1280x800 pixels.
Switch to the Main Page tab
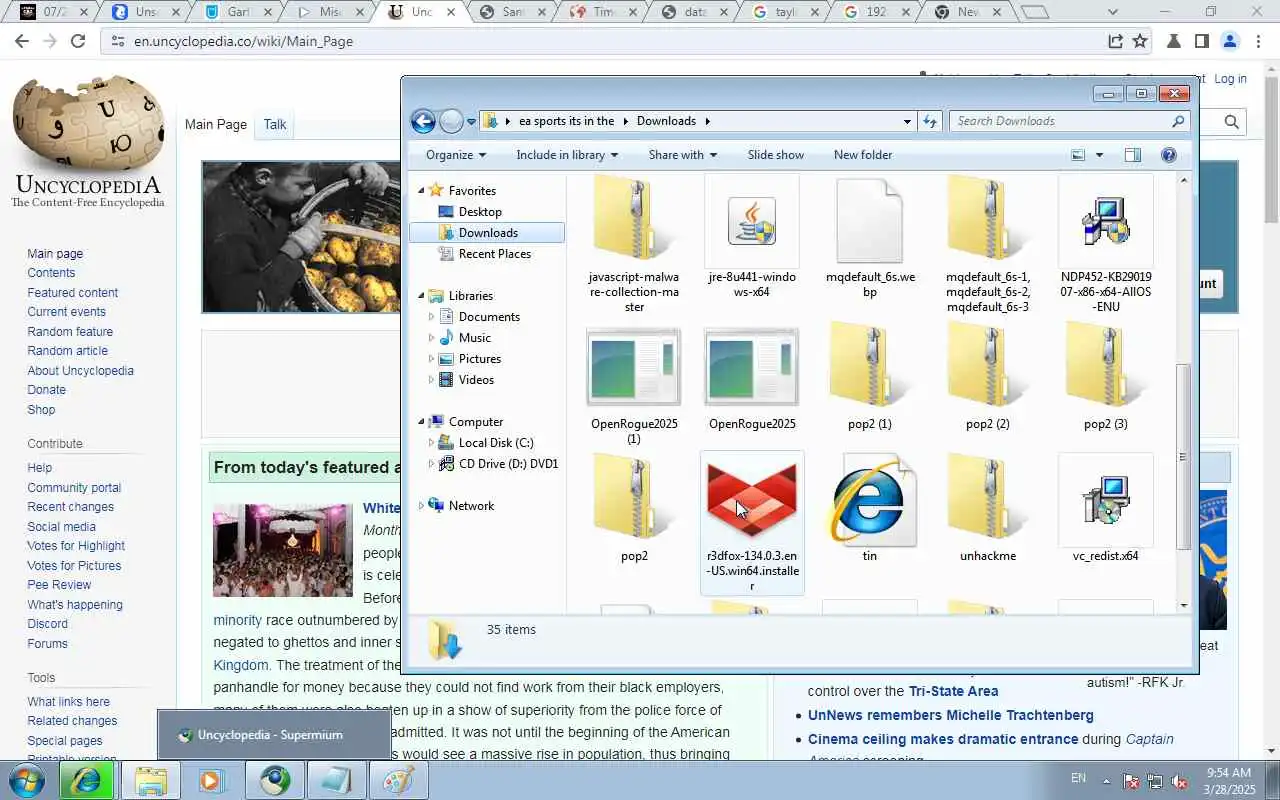tap(216, 124)
